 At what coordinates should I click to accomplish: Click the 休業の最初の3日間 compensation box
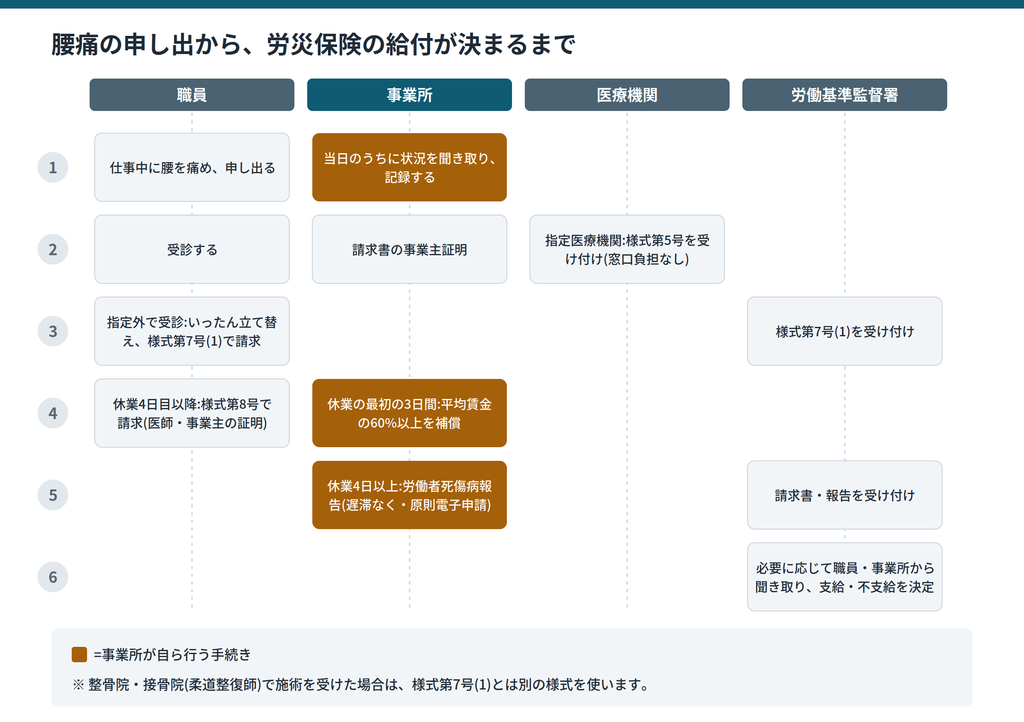[x=409, y=413]
